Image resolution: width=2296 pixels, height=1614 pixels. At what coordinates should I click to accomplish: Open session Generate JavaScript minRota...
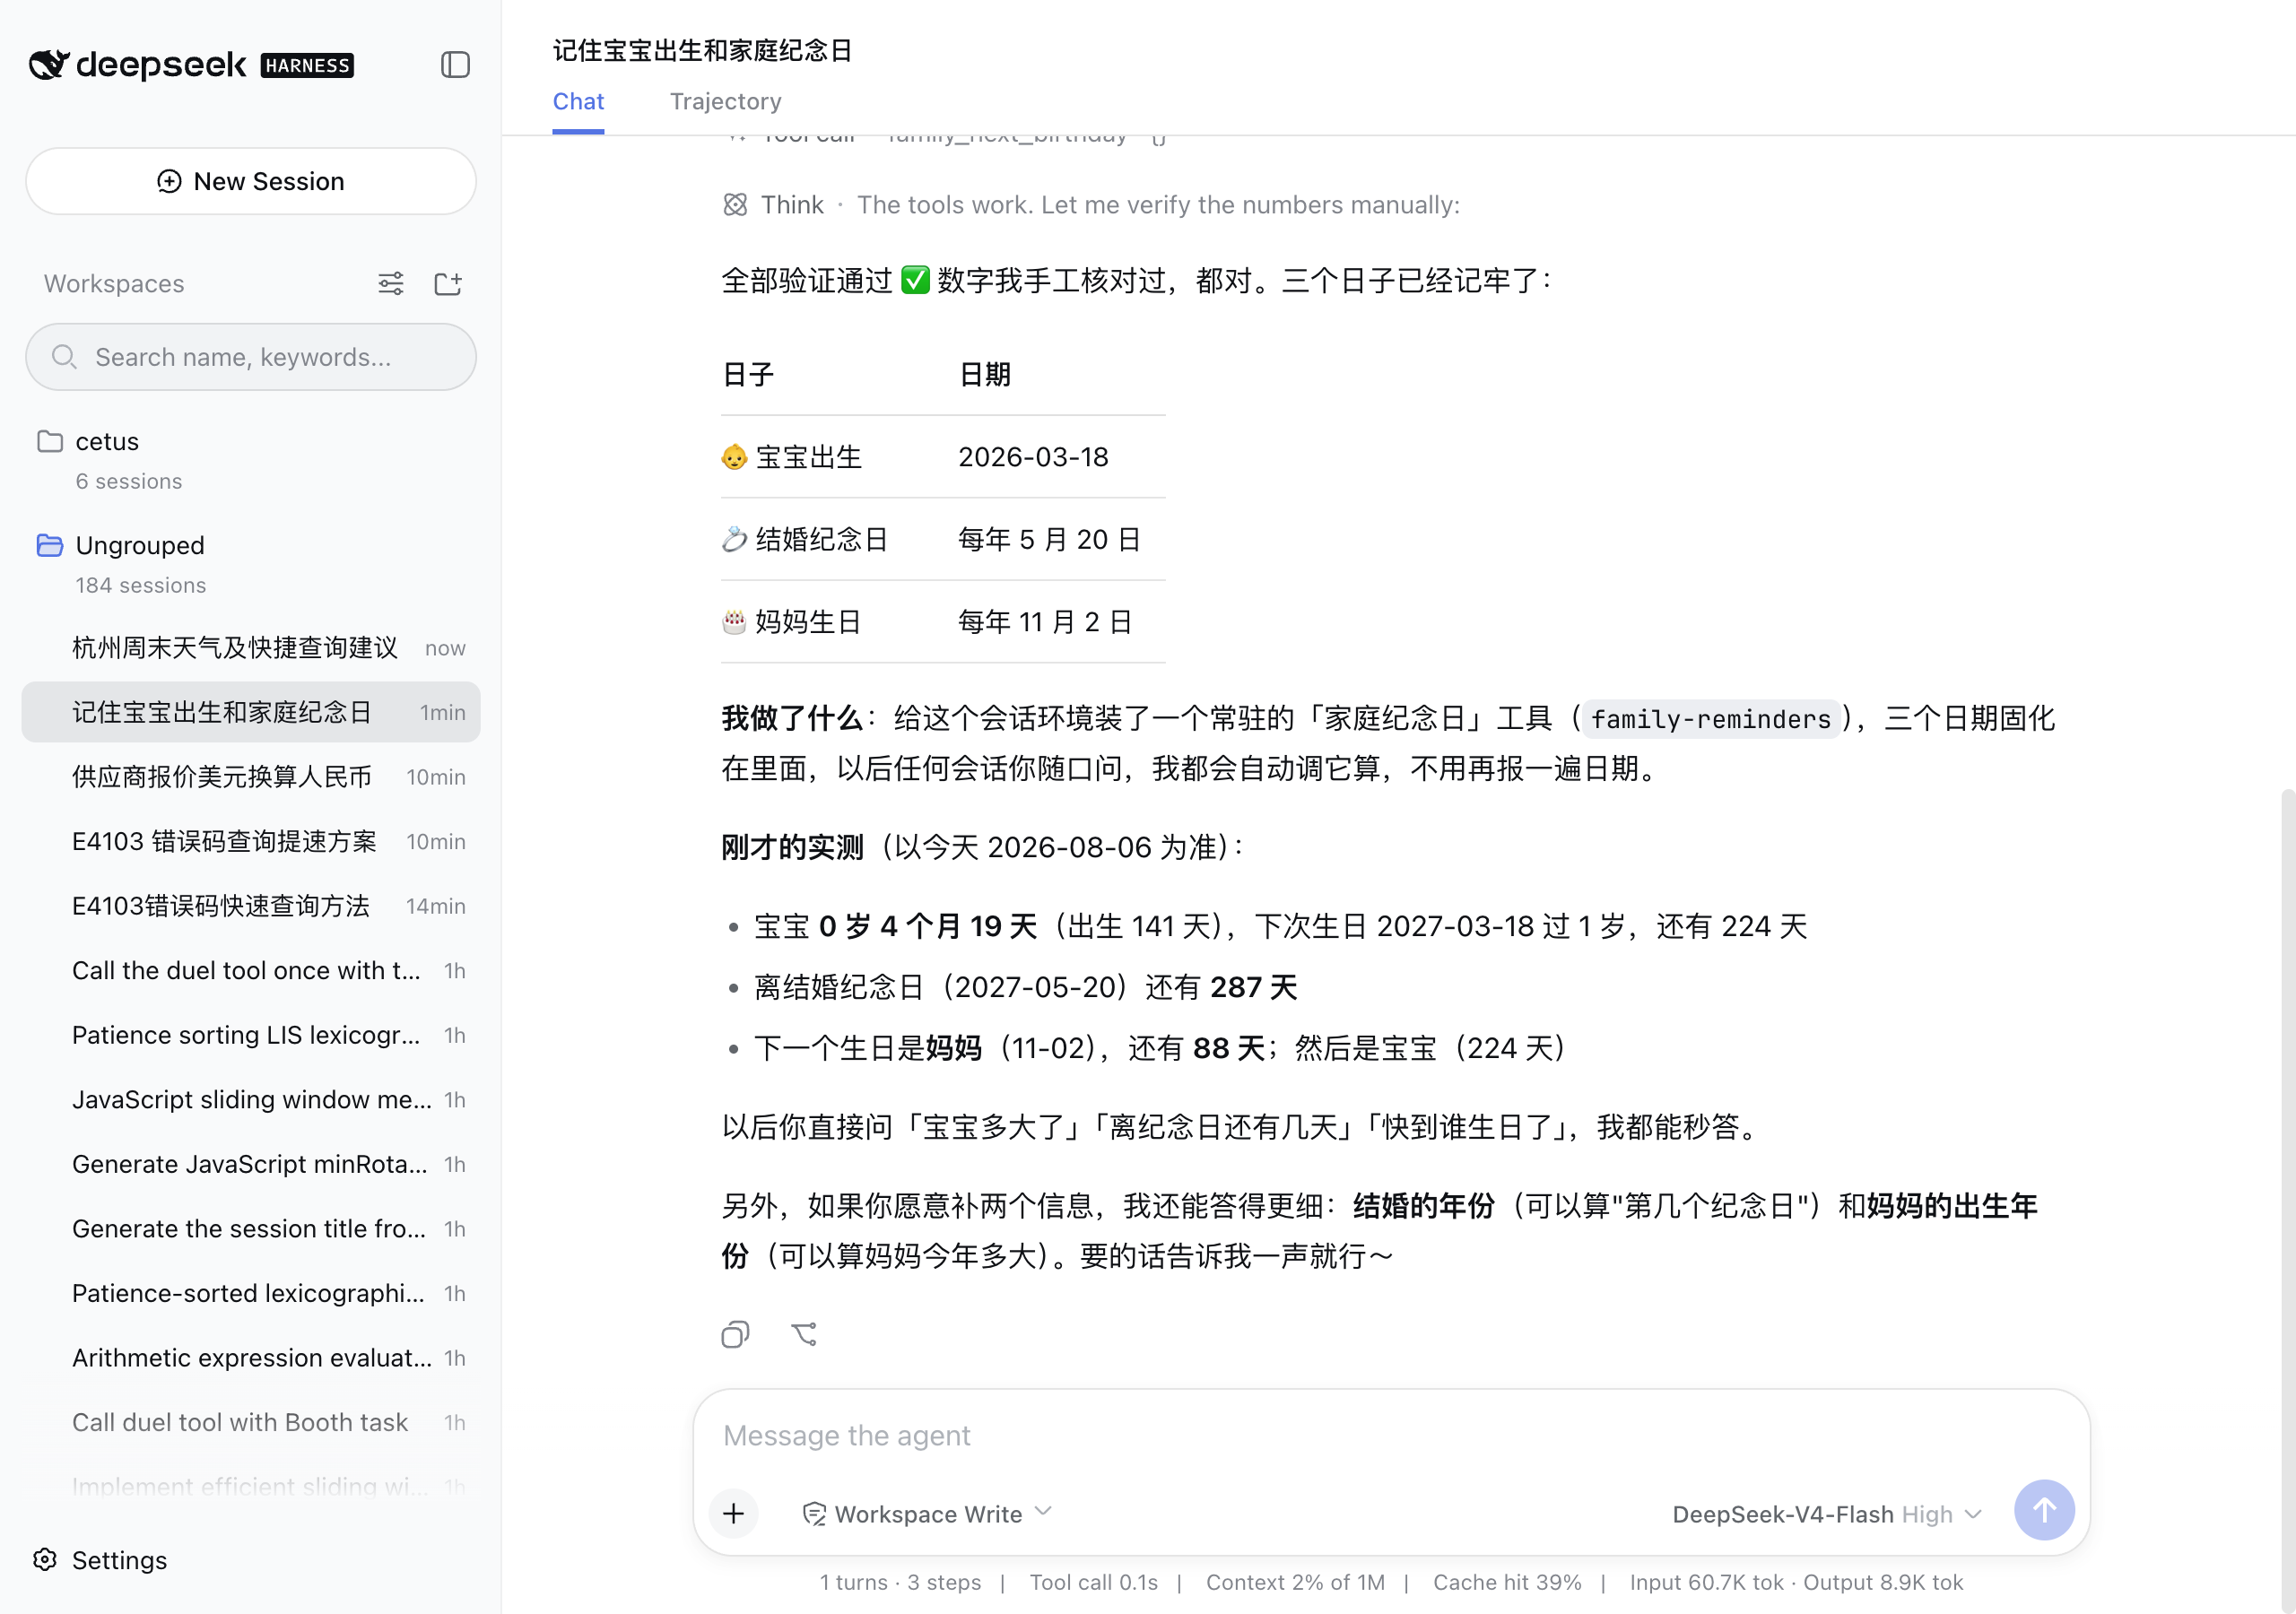point(251,1164)
